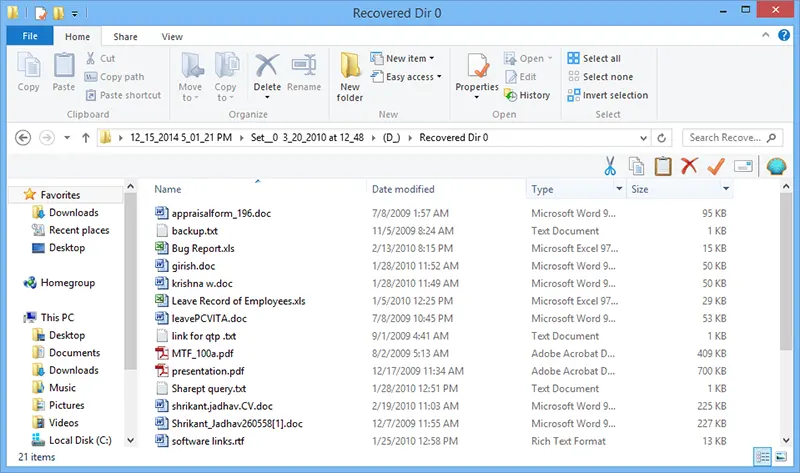Click Set__0 3_20_2010 at 12_48 breadcrumb
Image resolution: width=800 pixels, height=473 pixels.
tap(307, 138)
